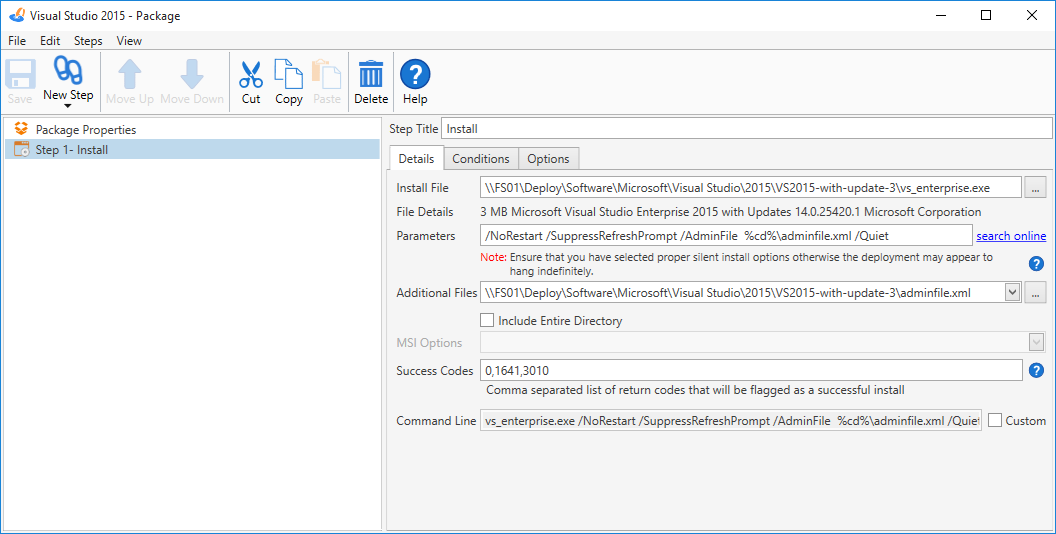The width and height of the screenshot is (1056, 534).
Task: Open the Steps menu
Action: 88,41
